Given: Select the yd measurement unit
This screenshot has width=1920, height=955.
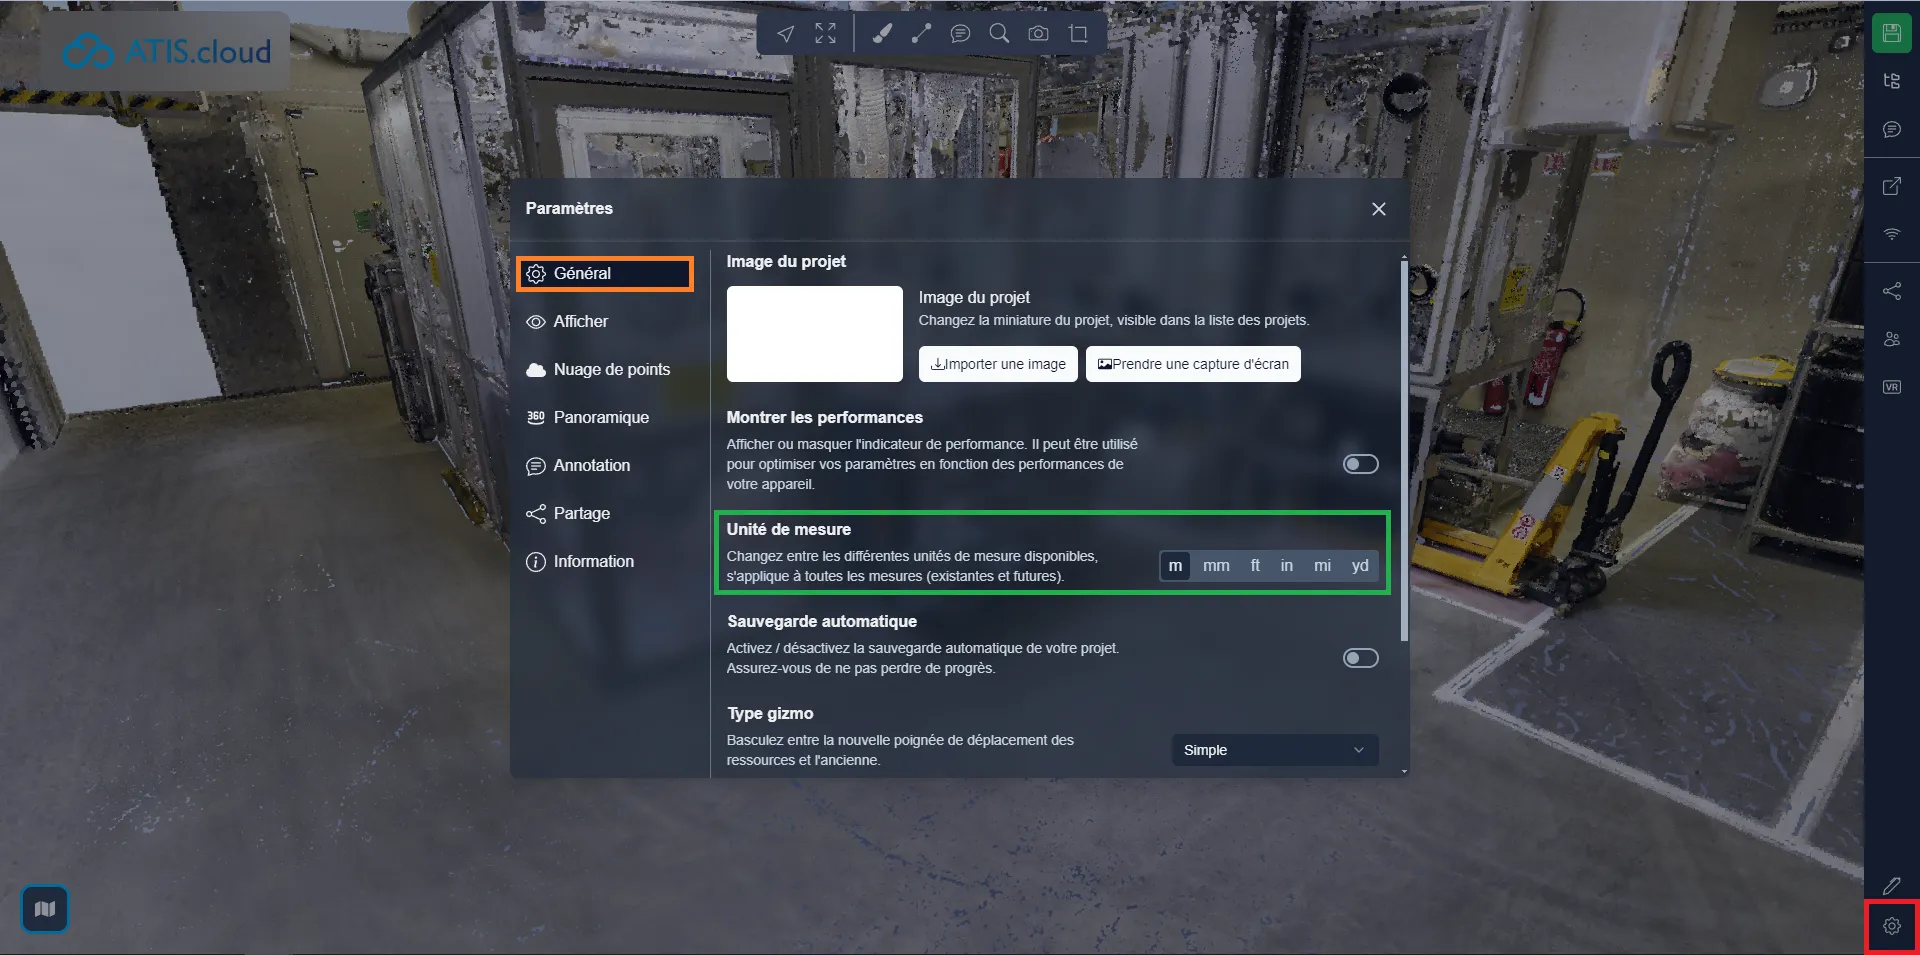Looking at the screenshot, I should 1360,566.
